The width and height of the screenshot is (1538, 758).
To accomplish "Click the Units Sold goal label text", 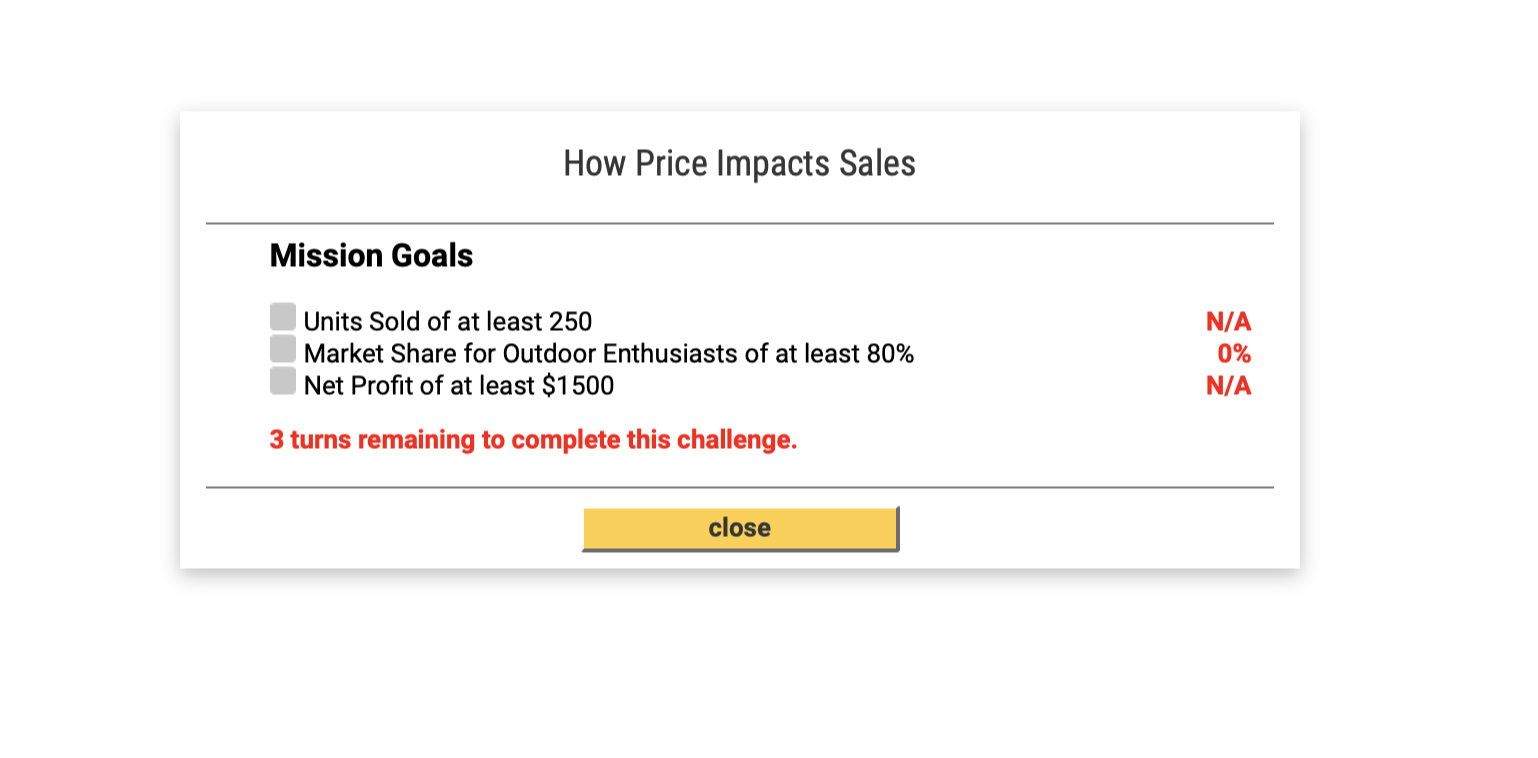I will pos(447,321).
